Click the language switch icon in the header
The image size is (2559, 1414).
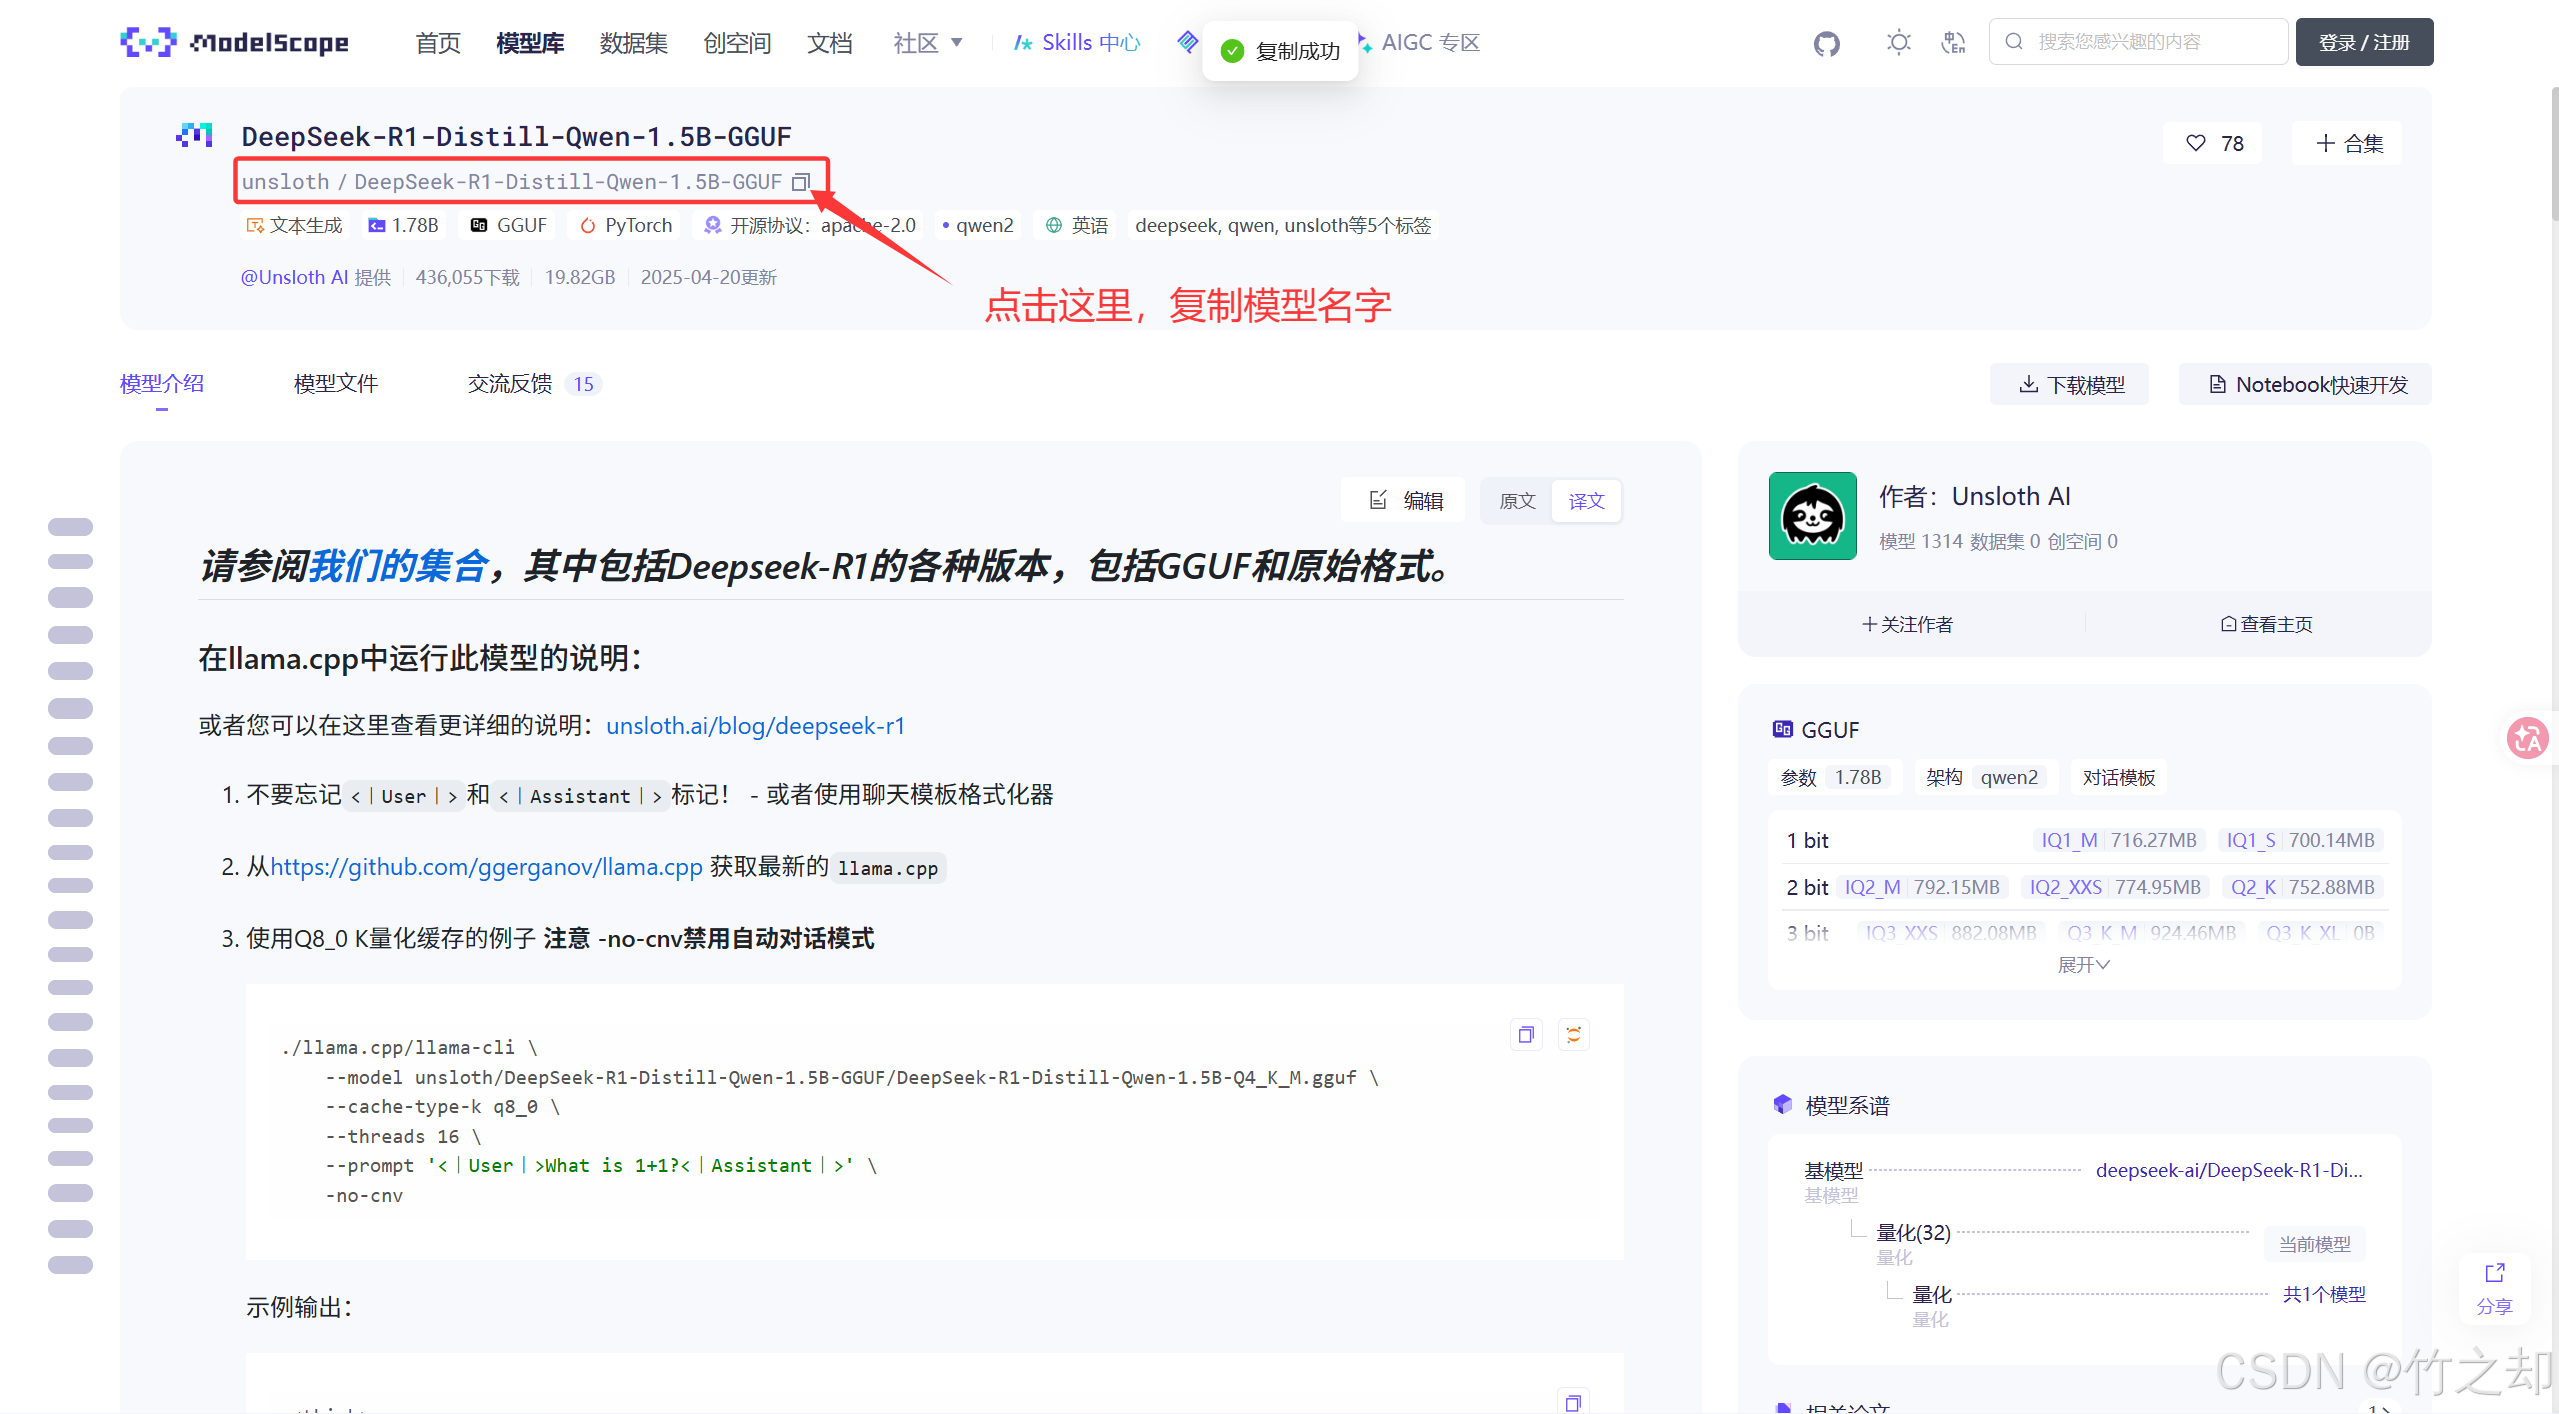[1952, 43]
